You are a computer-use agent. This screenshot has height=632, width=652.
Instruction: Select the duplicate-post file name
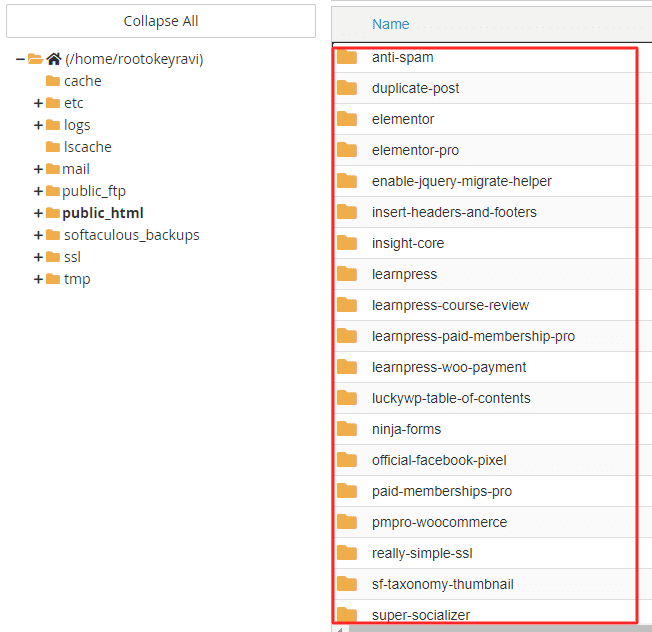[x=415, y=88]
